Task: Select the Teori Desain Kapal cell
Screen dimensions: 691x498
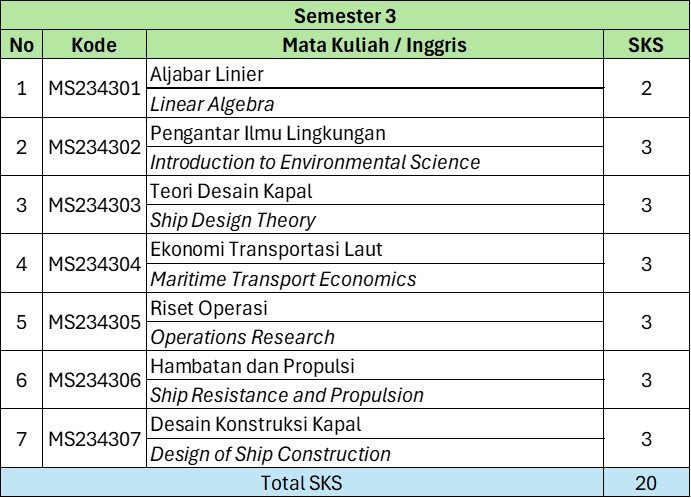Action: click(x=231, y=191)
